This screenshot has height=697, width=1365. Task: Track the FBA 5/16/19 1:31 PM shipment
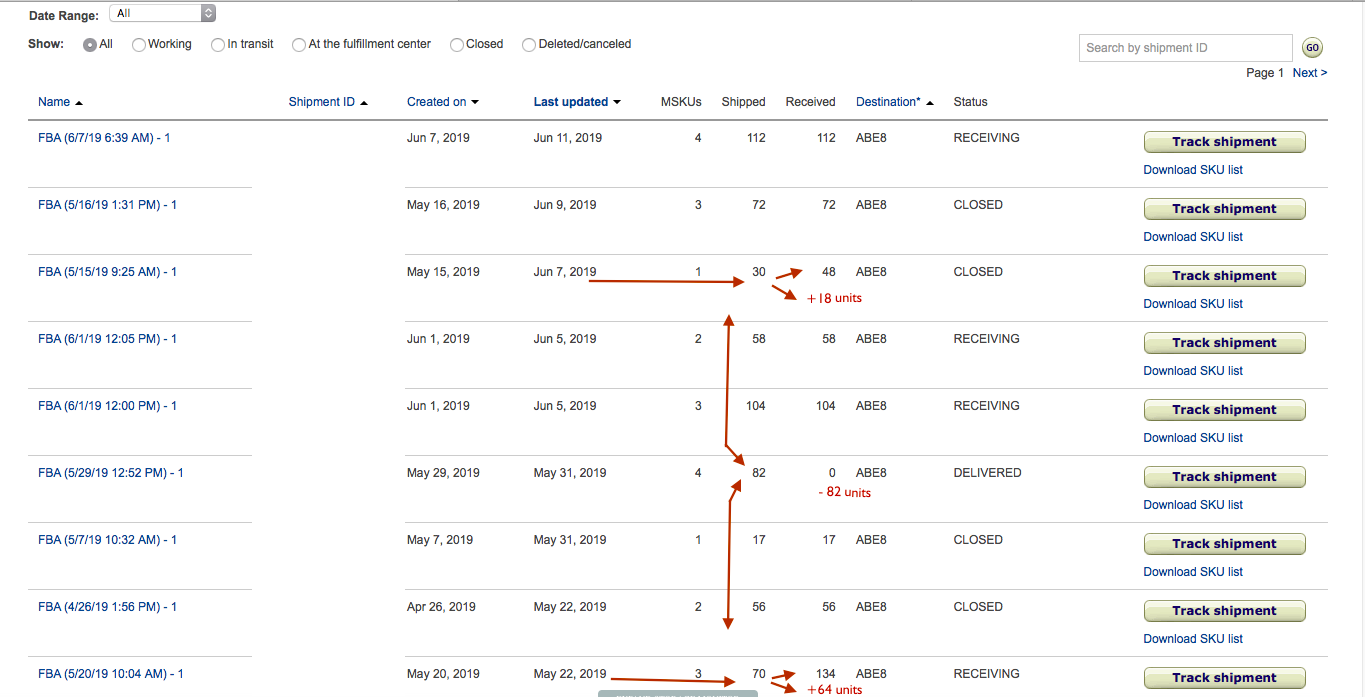pos(1224,209)
